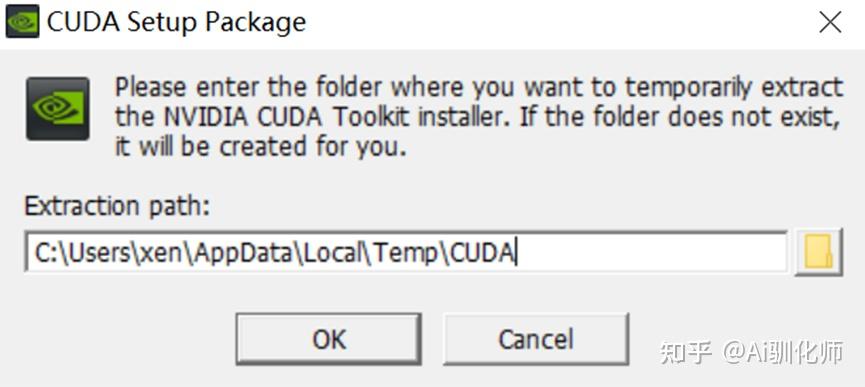The height and width of the screenshot is (387, 865).
Task: Click the instruction message paragraph
Action: pyautogui.click(x=478, y=117)
